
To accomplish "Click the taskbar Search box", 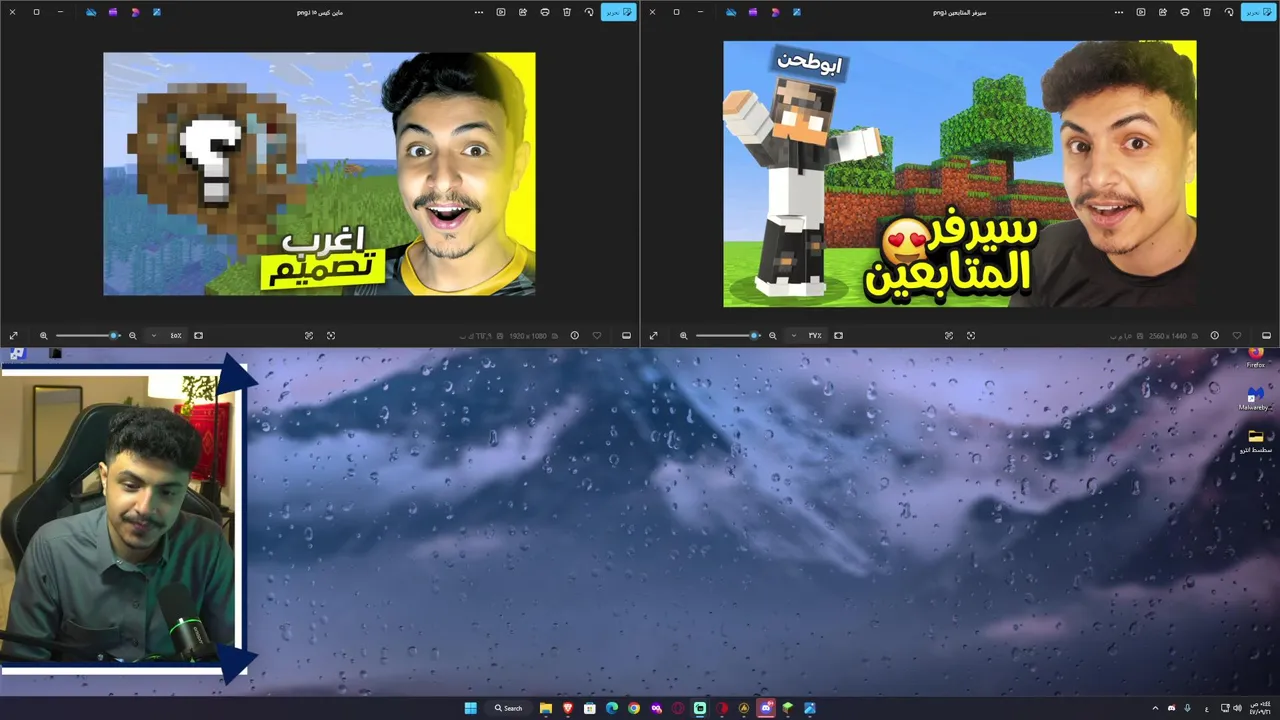I will pyautogui.click(x=510, y=708).
